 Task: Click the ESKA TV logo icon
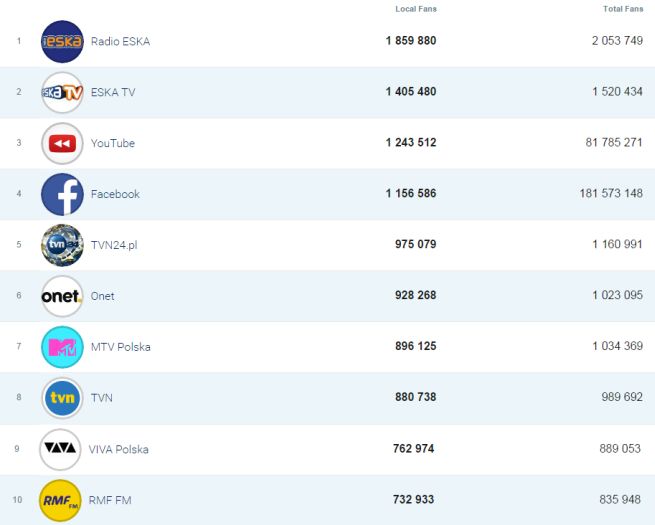pos(62,93)
